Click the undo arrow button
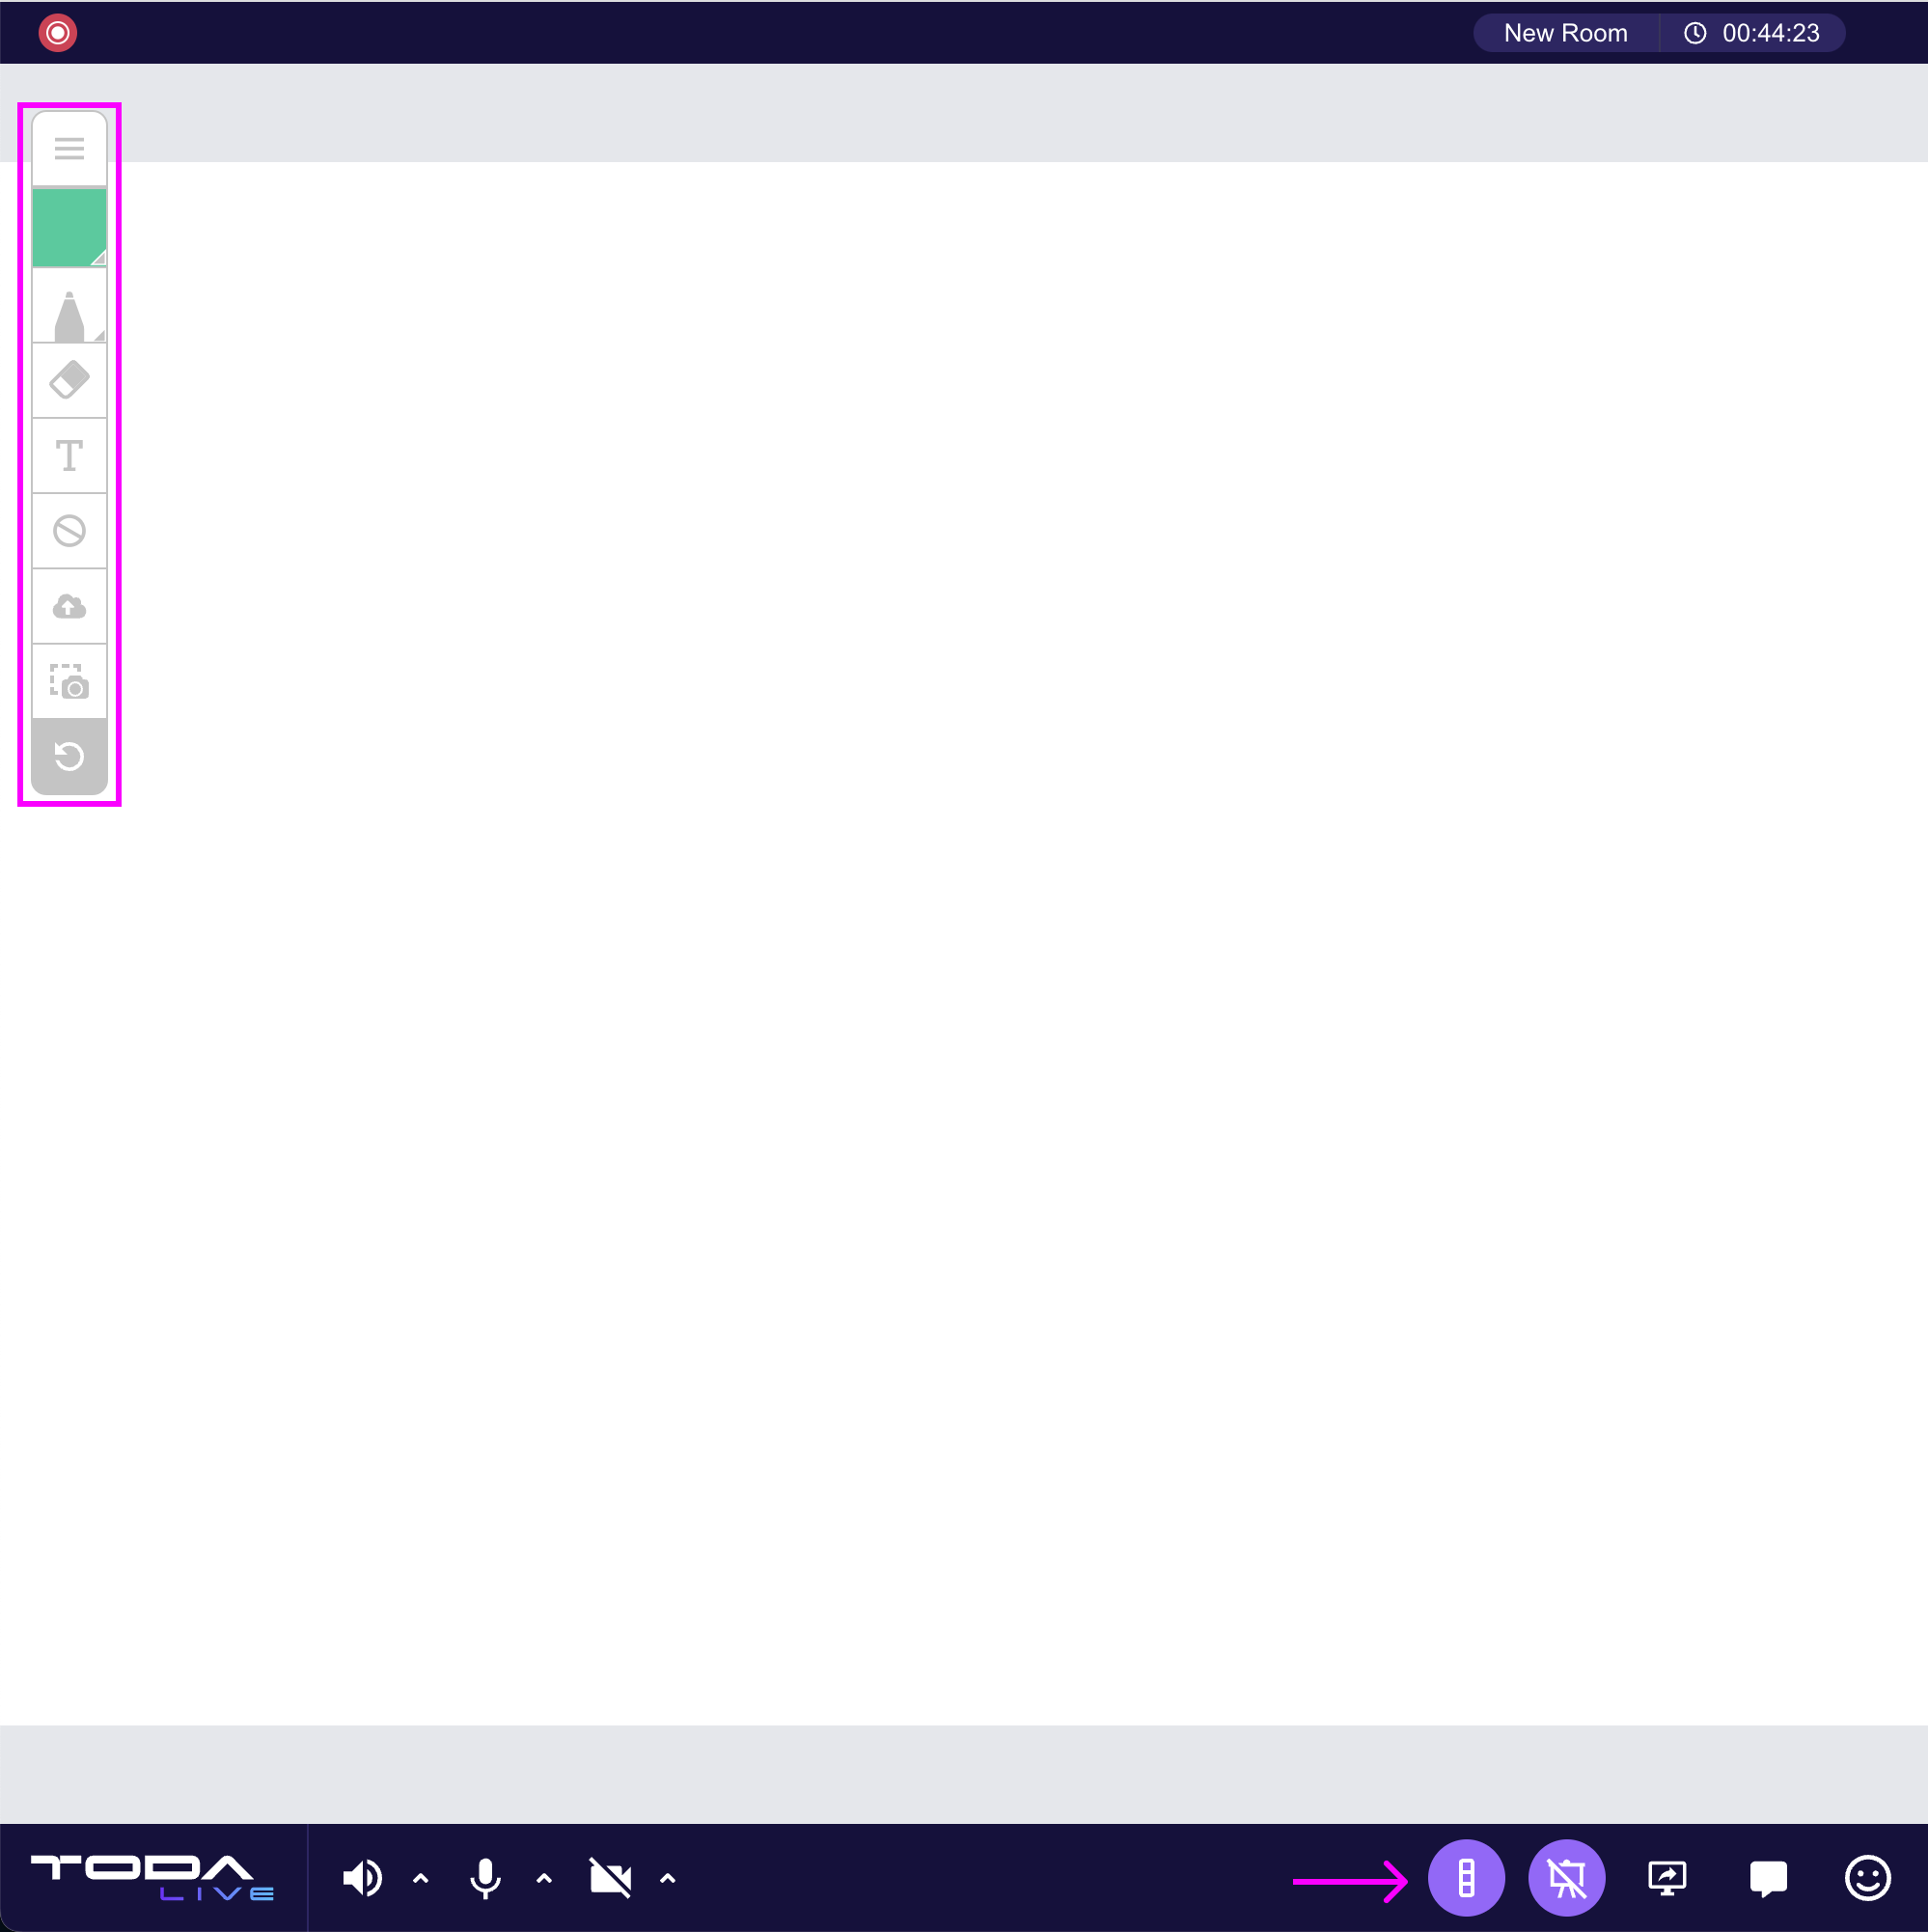 69,756
